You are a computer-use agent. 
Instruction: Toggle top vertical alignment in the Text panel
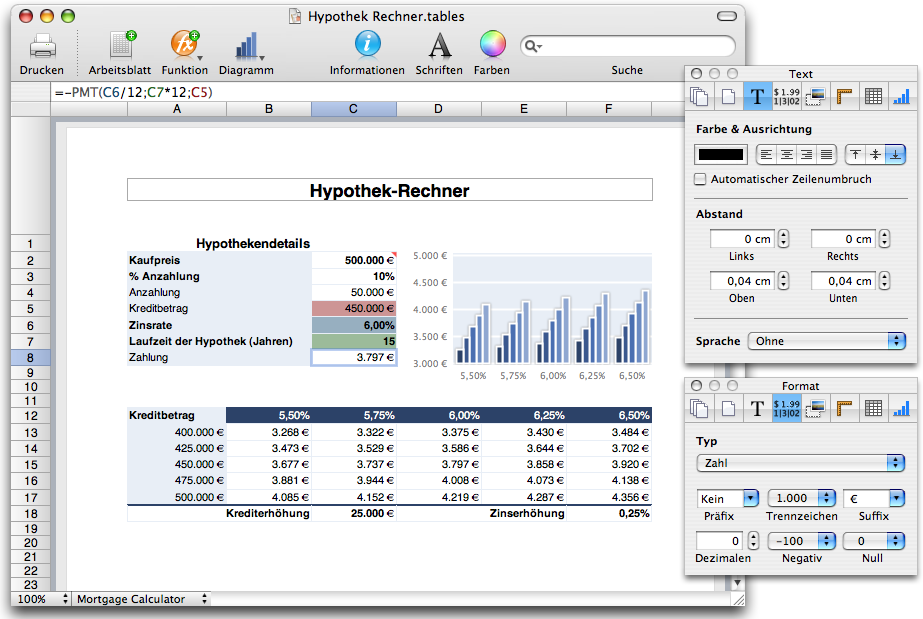[855, 154]
